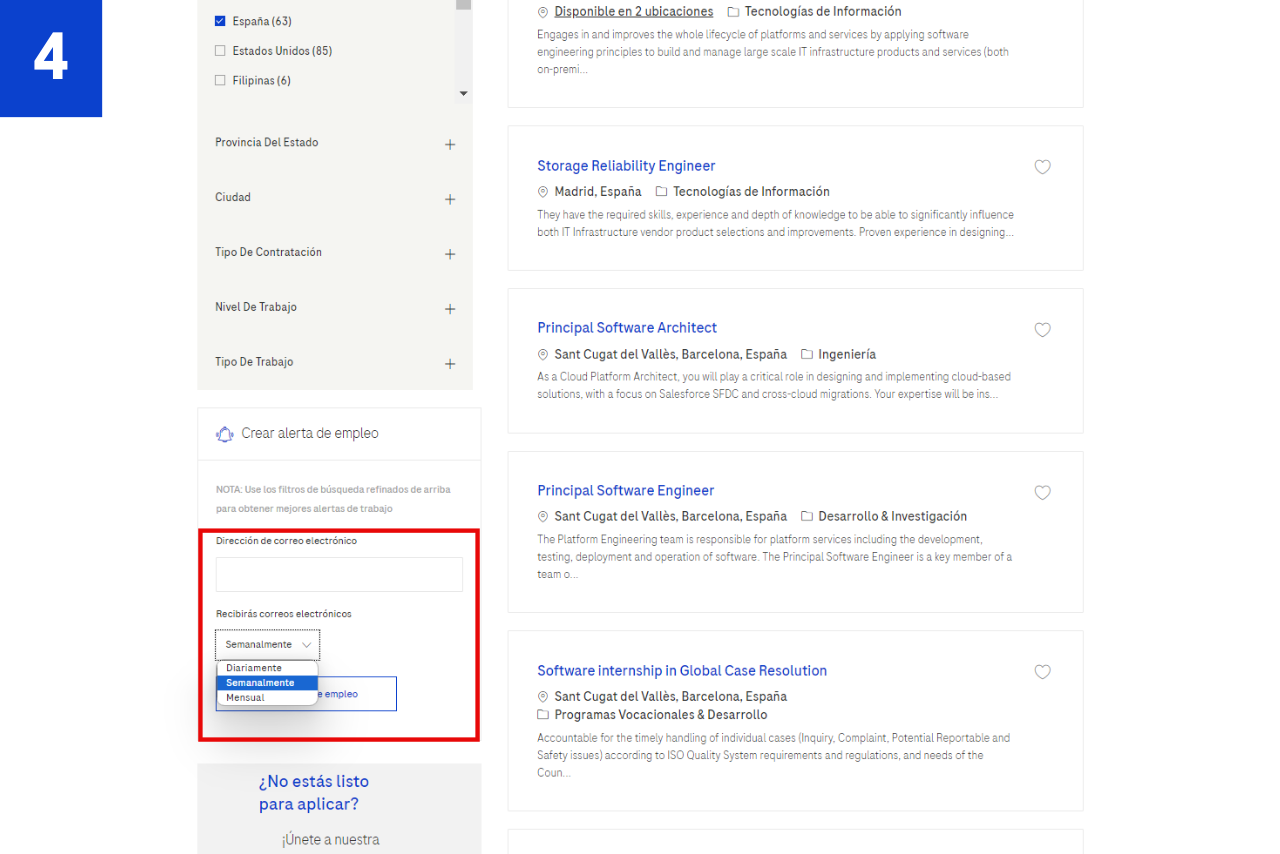
Task: Click the country filter list scrollbar thumb
Action: [463, 4]
